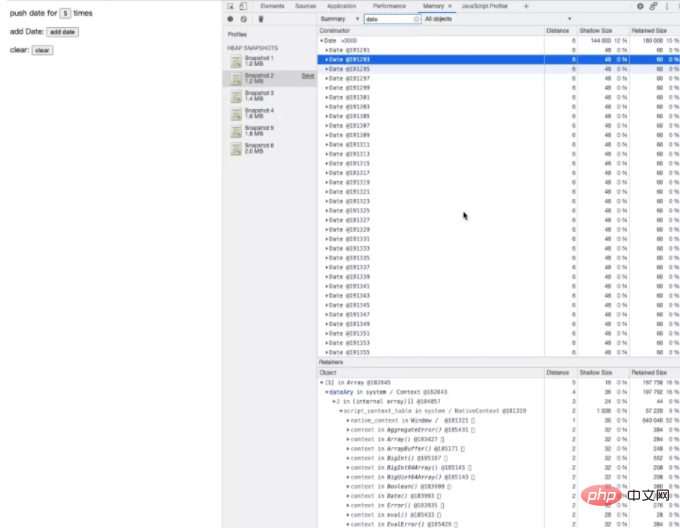Select context in eval() retainer row
This screenshot has height=528, width=680.
point(498,515)
